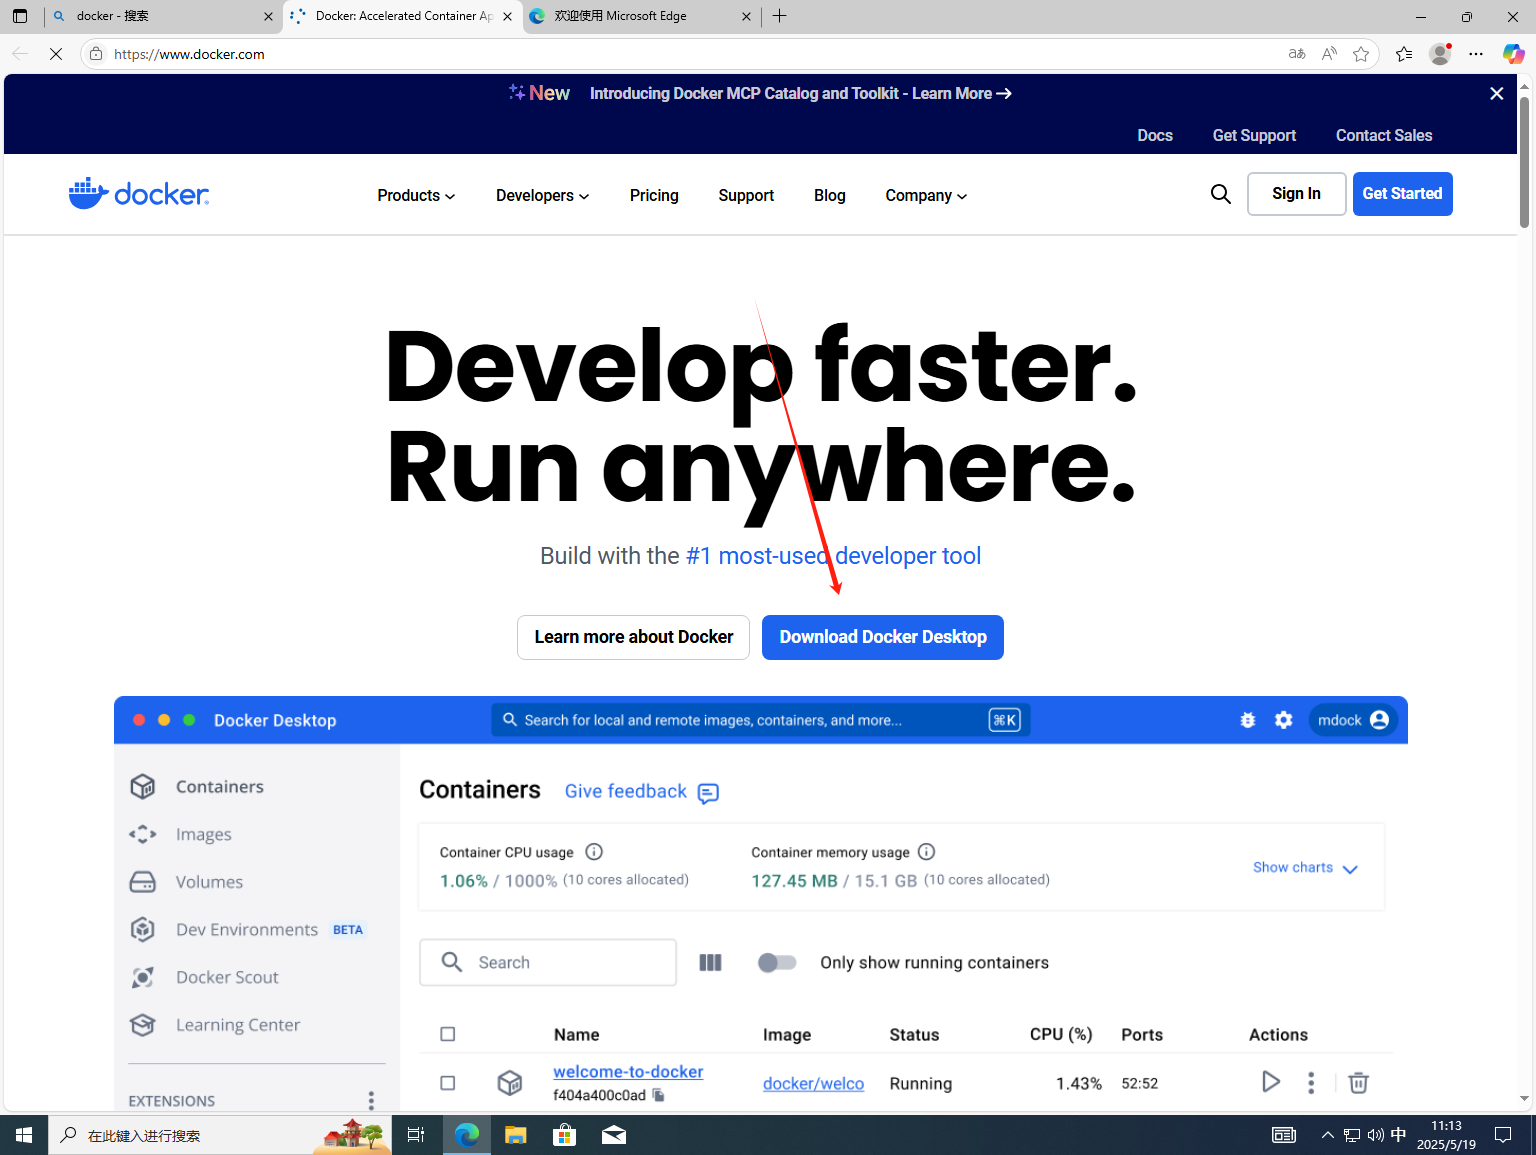Check the welcome-to-docker row checkbox

(448, 1083)
